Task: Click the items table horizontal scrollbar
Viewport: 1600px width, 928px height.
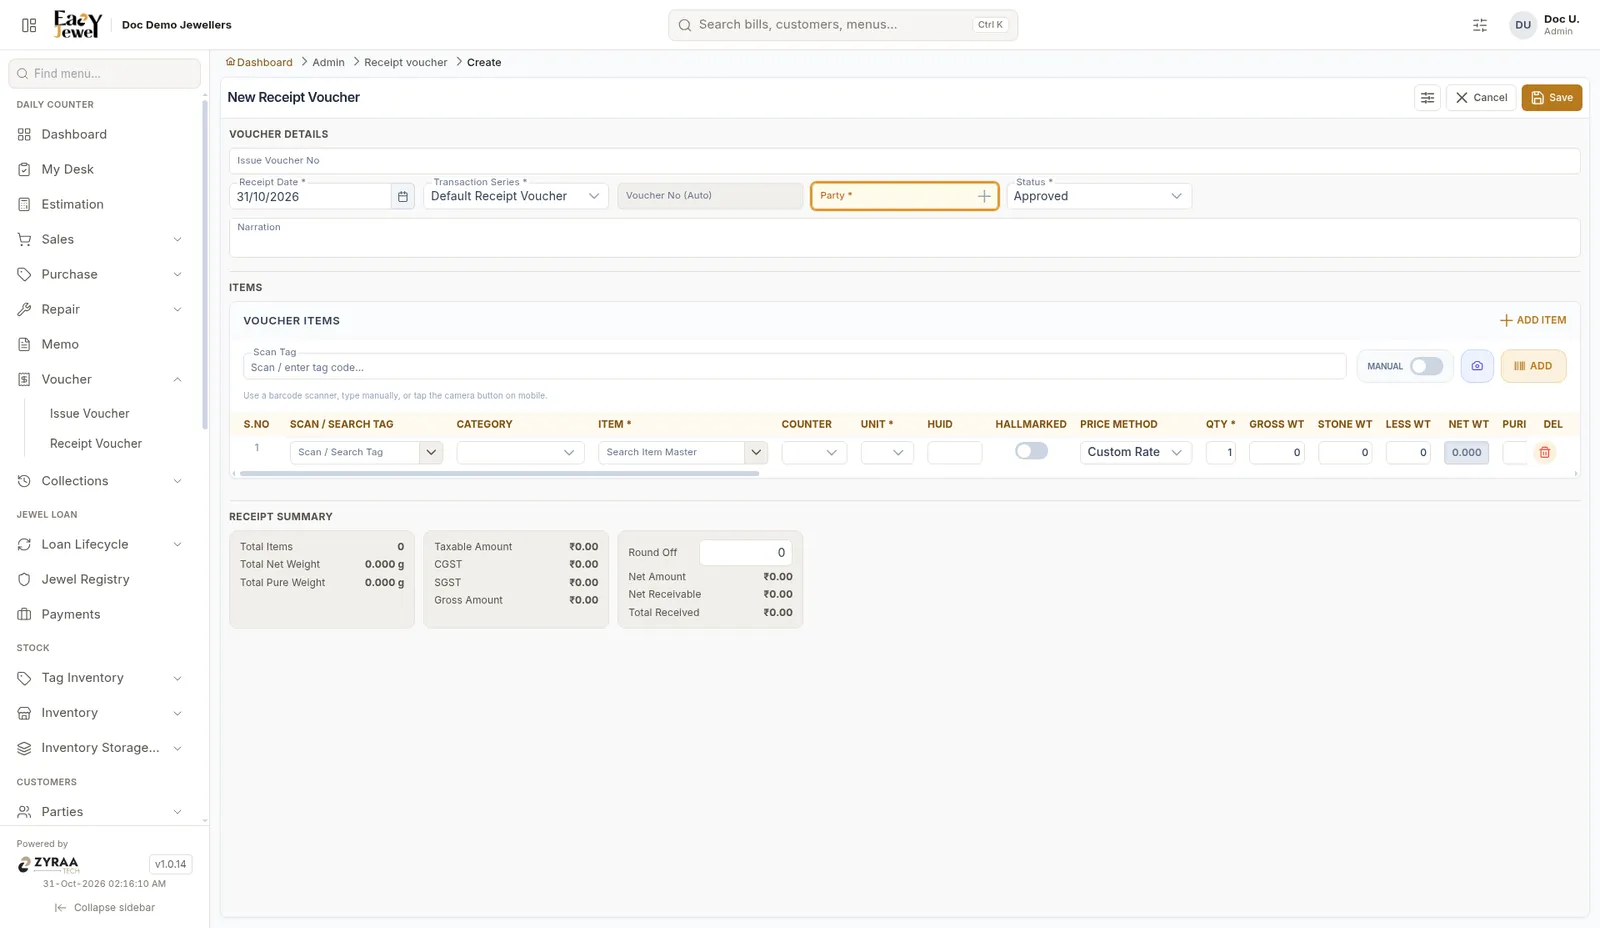Action: tap(499, 473)
